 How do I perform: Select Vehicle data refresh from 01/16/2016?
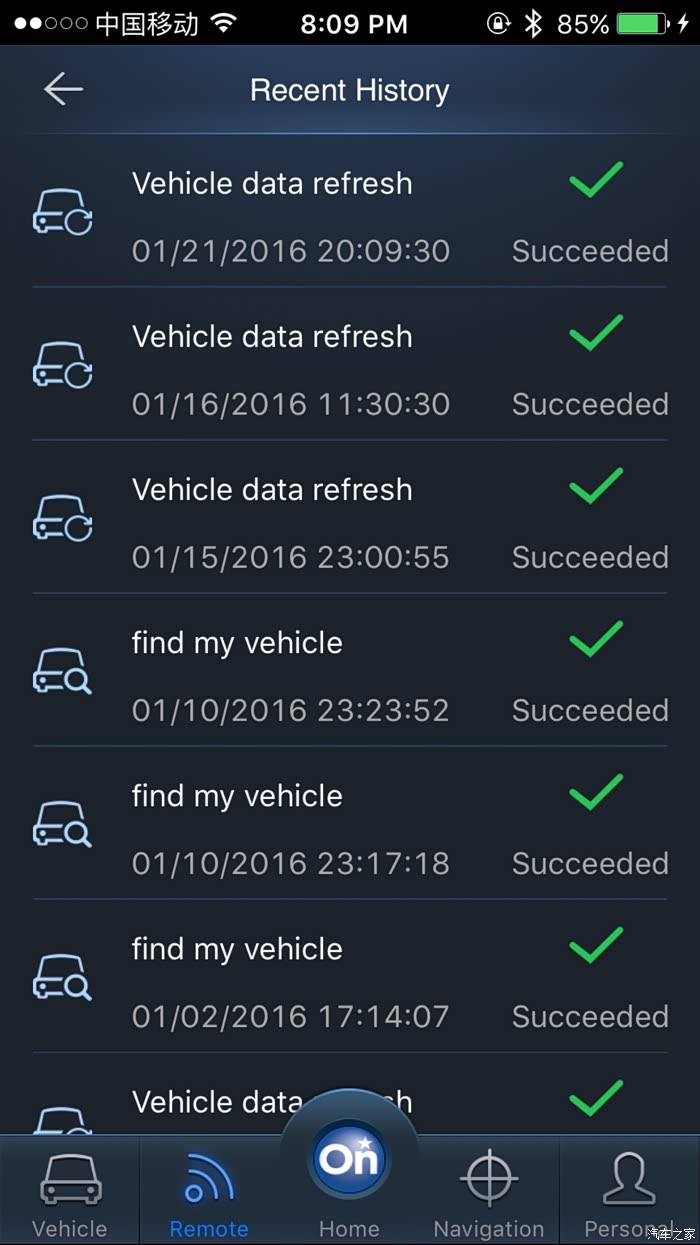[272, 337]
